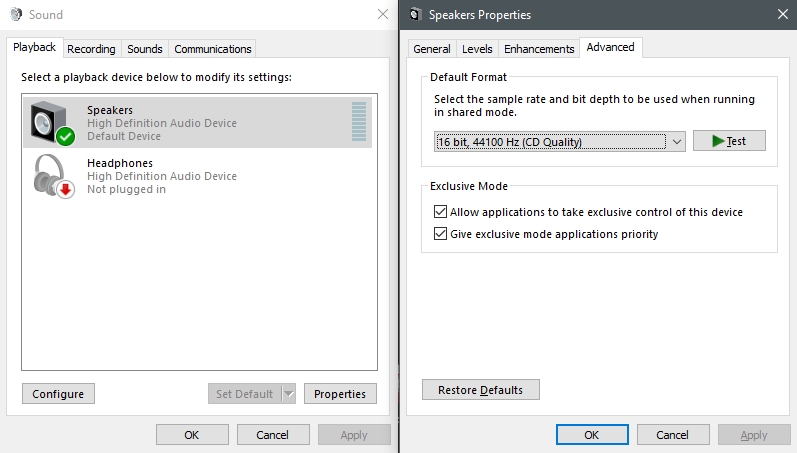797x453 pixels.
Task: Select the Headphones device icon
Action: point(54,176)
